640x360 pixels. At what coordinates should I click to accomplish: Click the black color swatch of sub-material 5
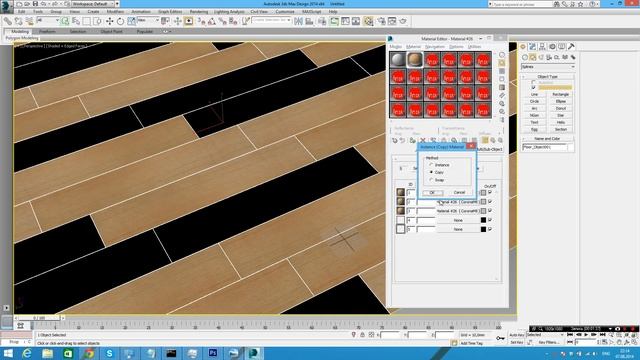(483, 229)
